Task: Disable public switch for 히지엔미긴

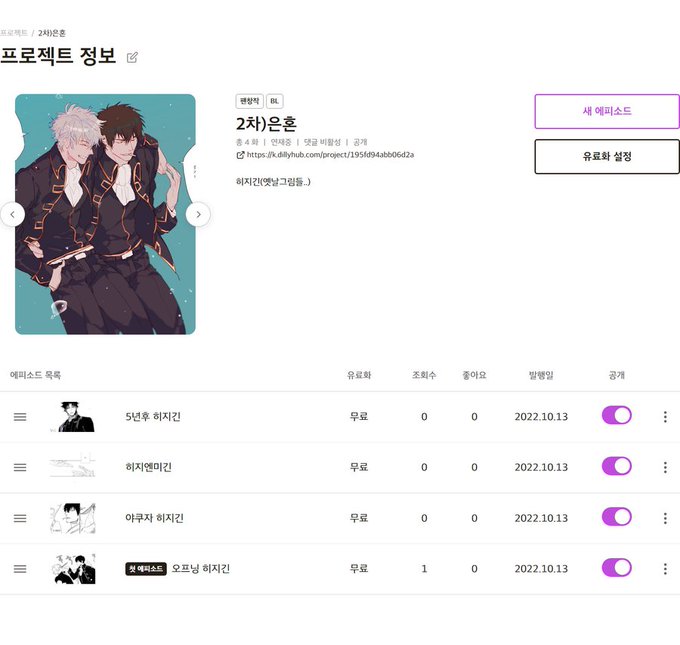Action: [x=617, y=466]
